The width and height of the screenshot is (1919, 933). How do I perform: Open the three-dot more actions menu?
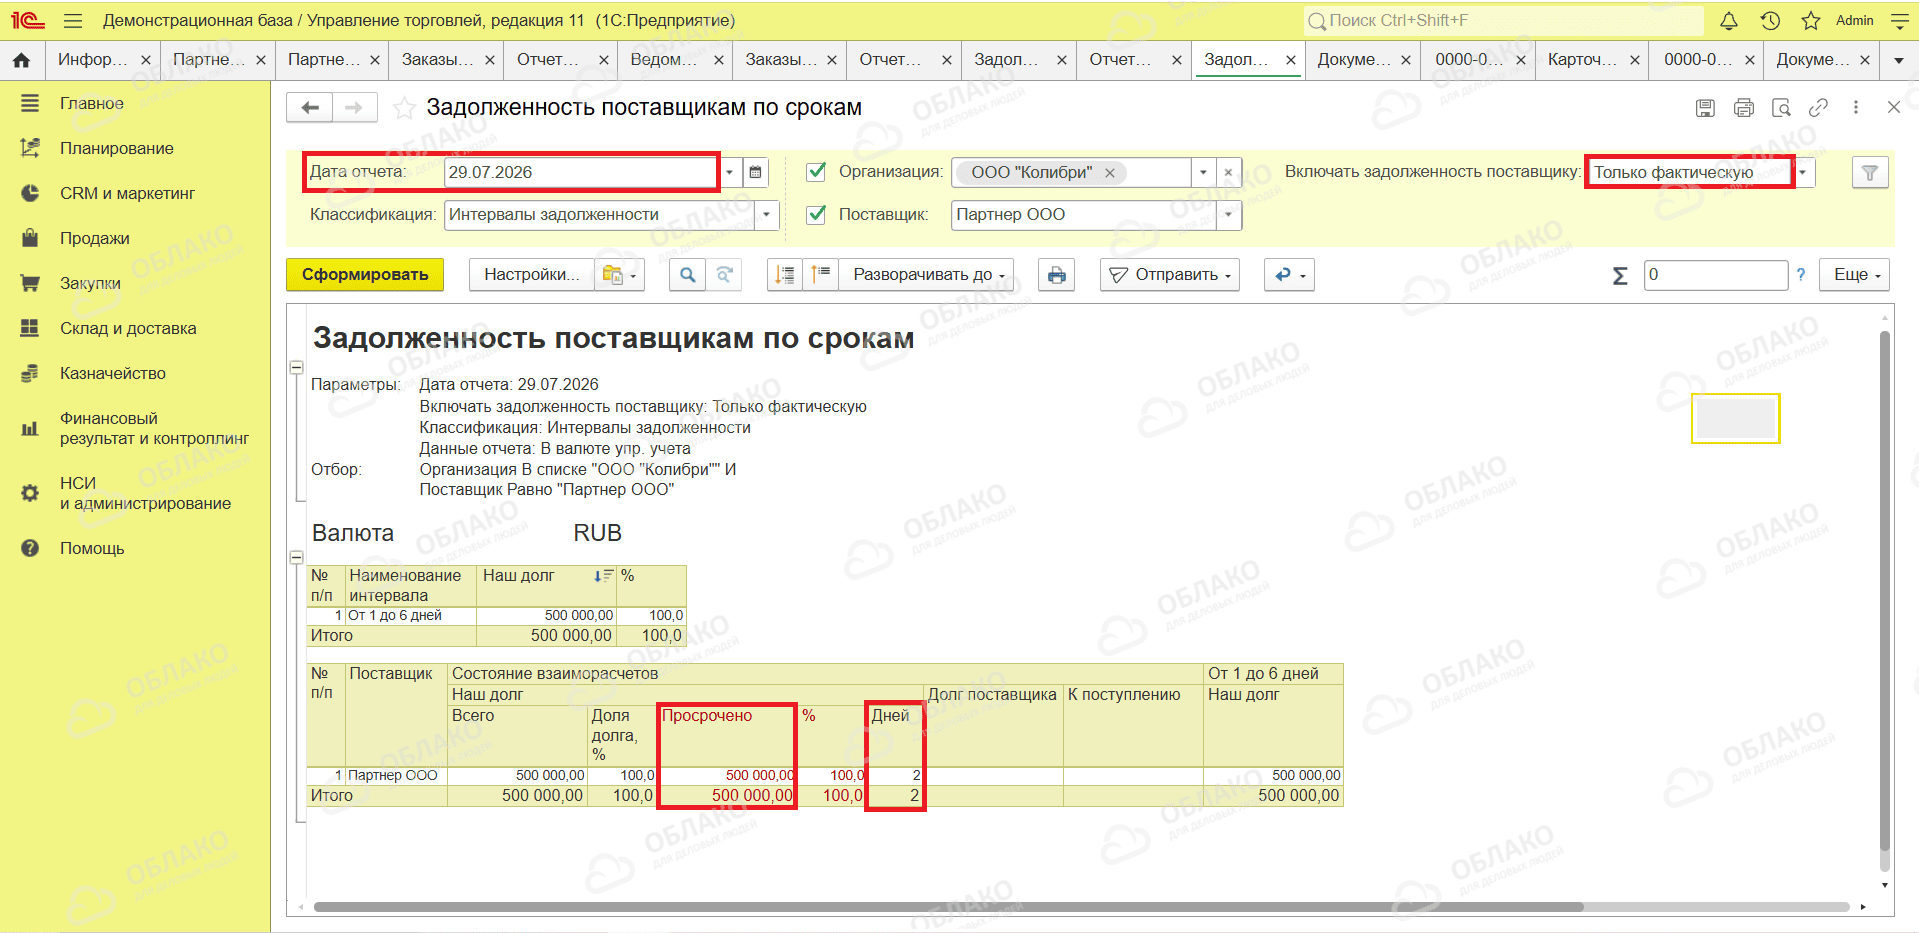[1856, 108]
